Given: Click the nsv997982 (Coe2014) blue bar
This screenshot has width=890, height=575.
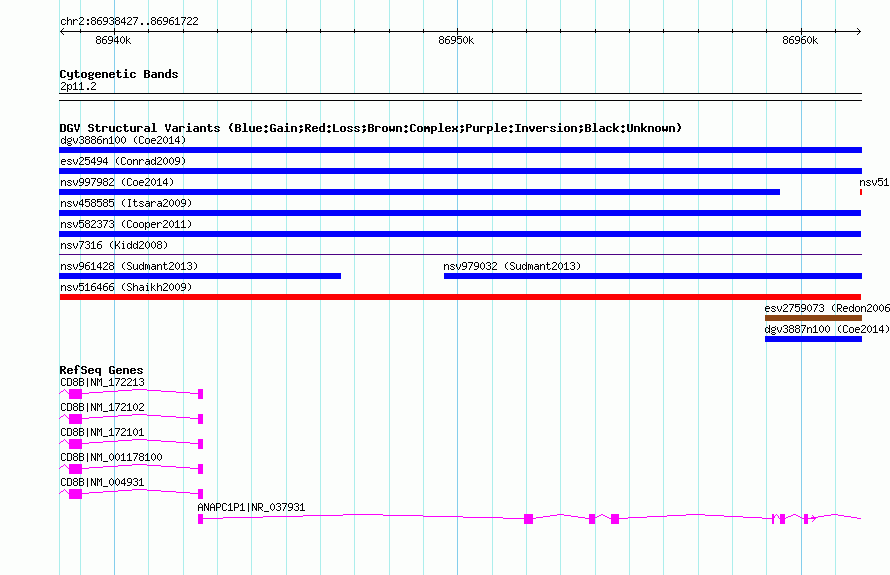Looking at the screenshot, I should point(419,192).
